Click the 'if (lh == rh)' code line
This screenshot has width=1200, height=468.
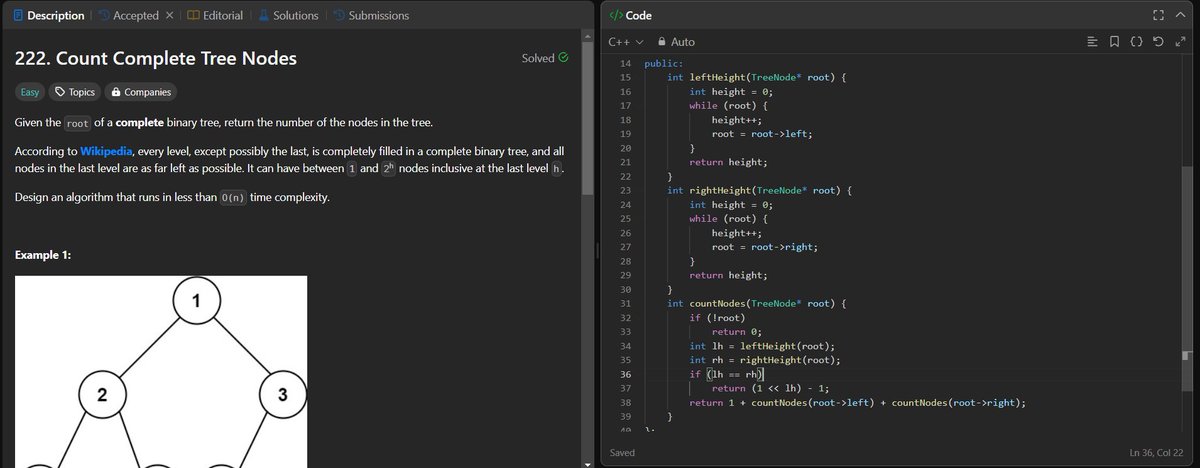pyautogui.click(x=727, y=375)
